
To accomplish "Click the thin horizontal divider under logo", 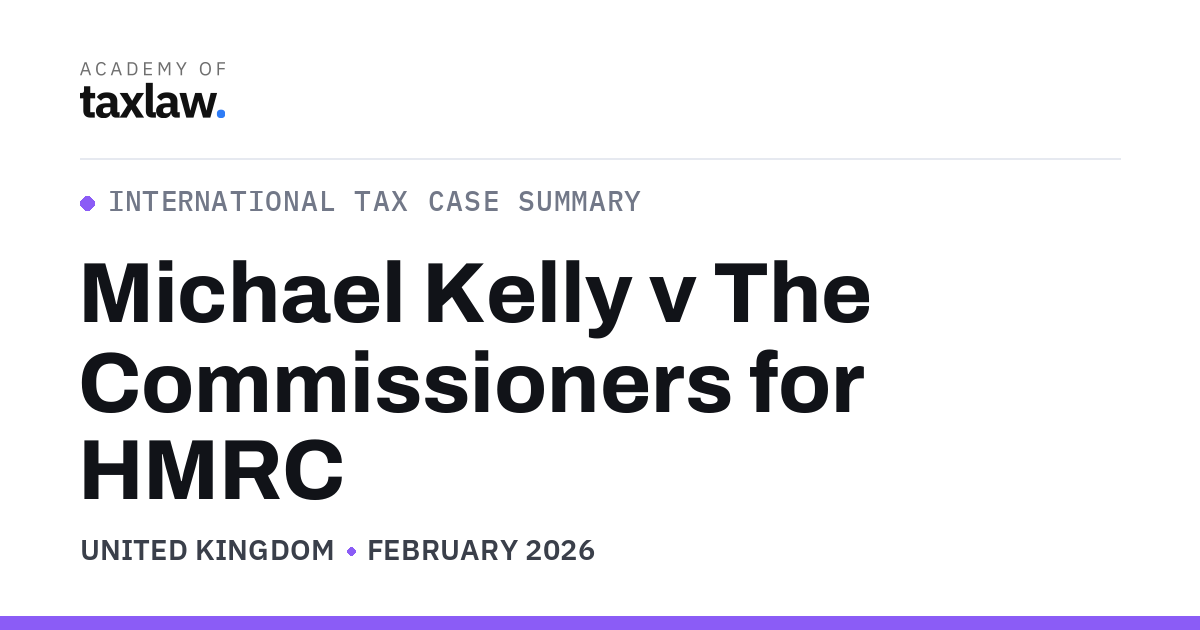I will 600,159.
